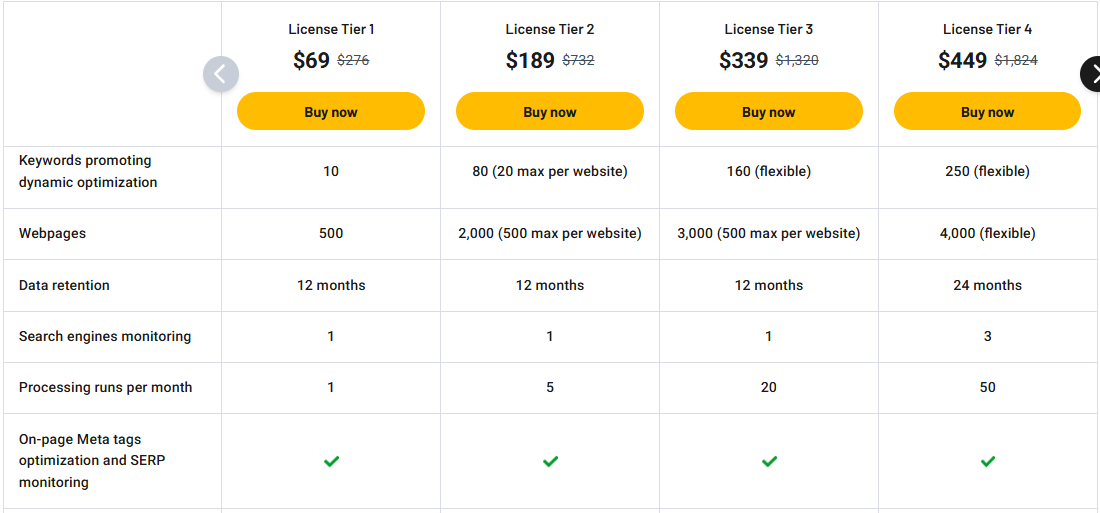Select the License Tier 1 heading
The image size is (1100, 513).
[331, 29]
